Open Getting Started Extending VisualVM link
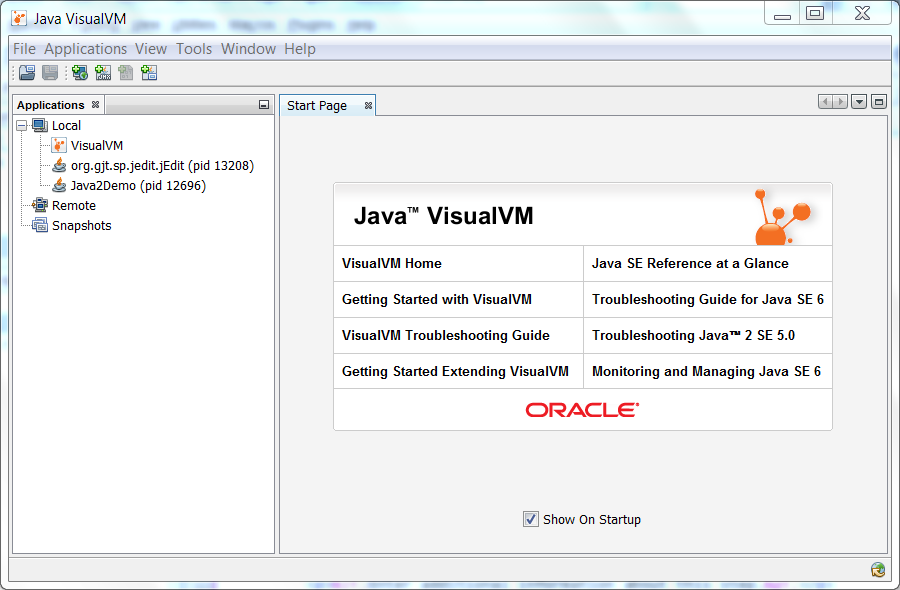 tap(455, 371)
